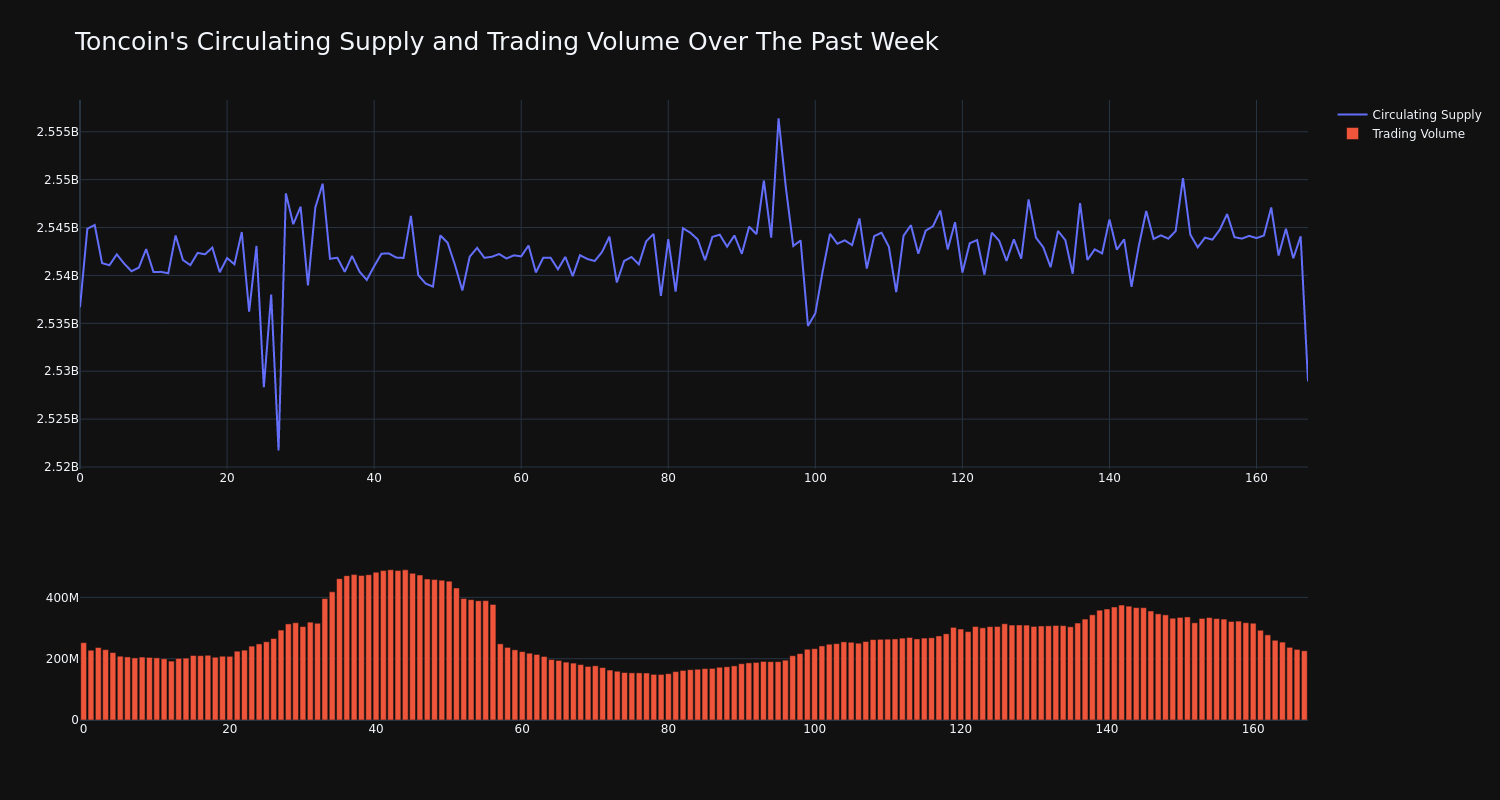Screen dimensions: 1500x800
Task: Click the 2.525B y-axis label
Action: (57, 419)
